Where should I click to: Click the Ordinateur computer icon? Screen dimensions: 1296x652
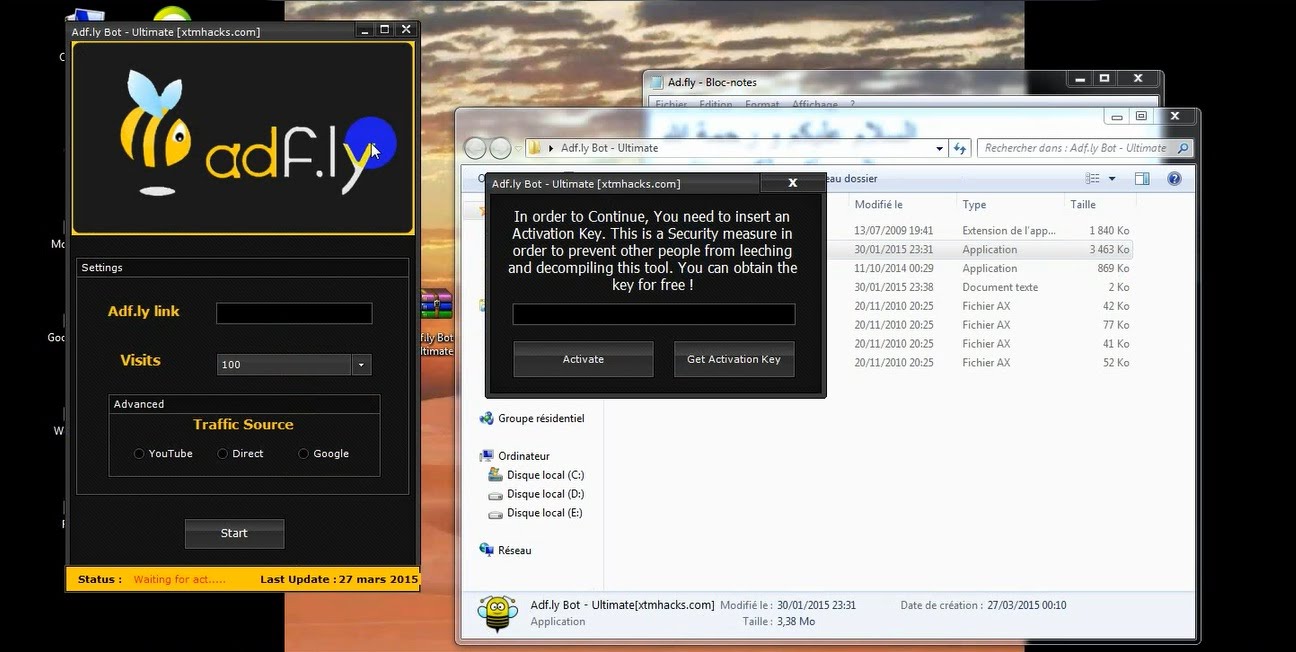[487, 456]
